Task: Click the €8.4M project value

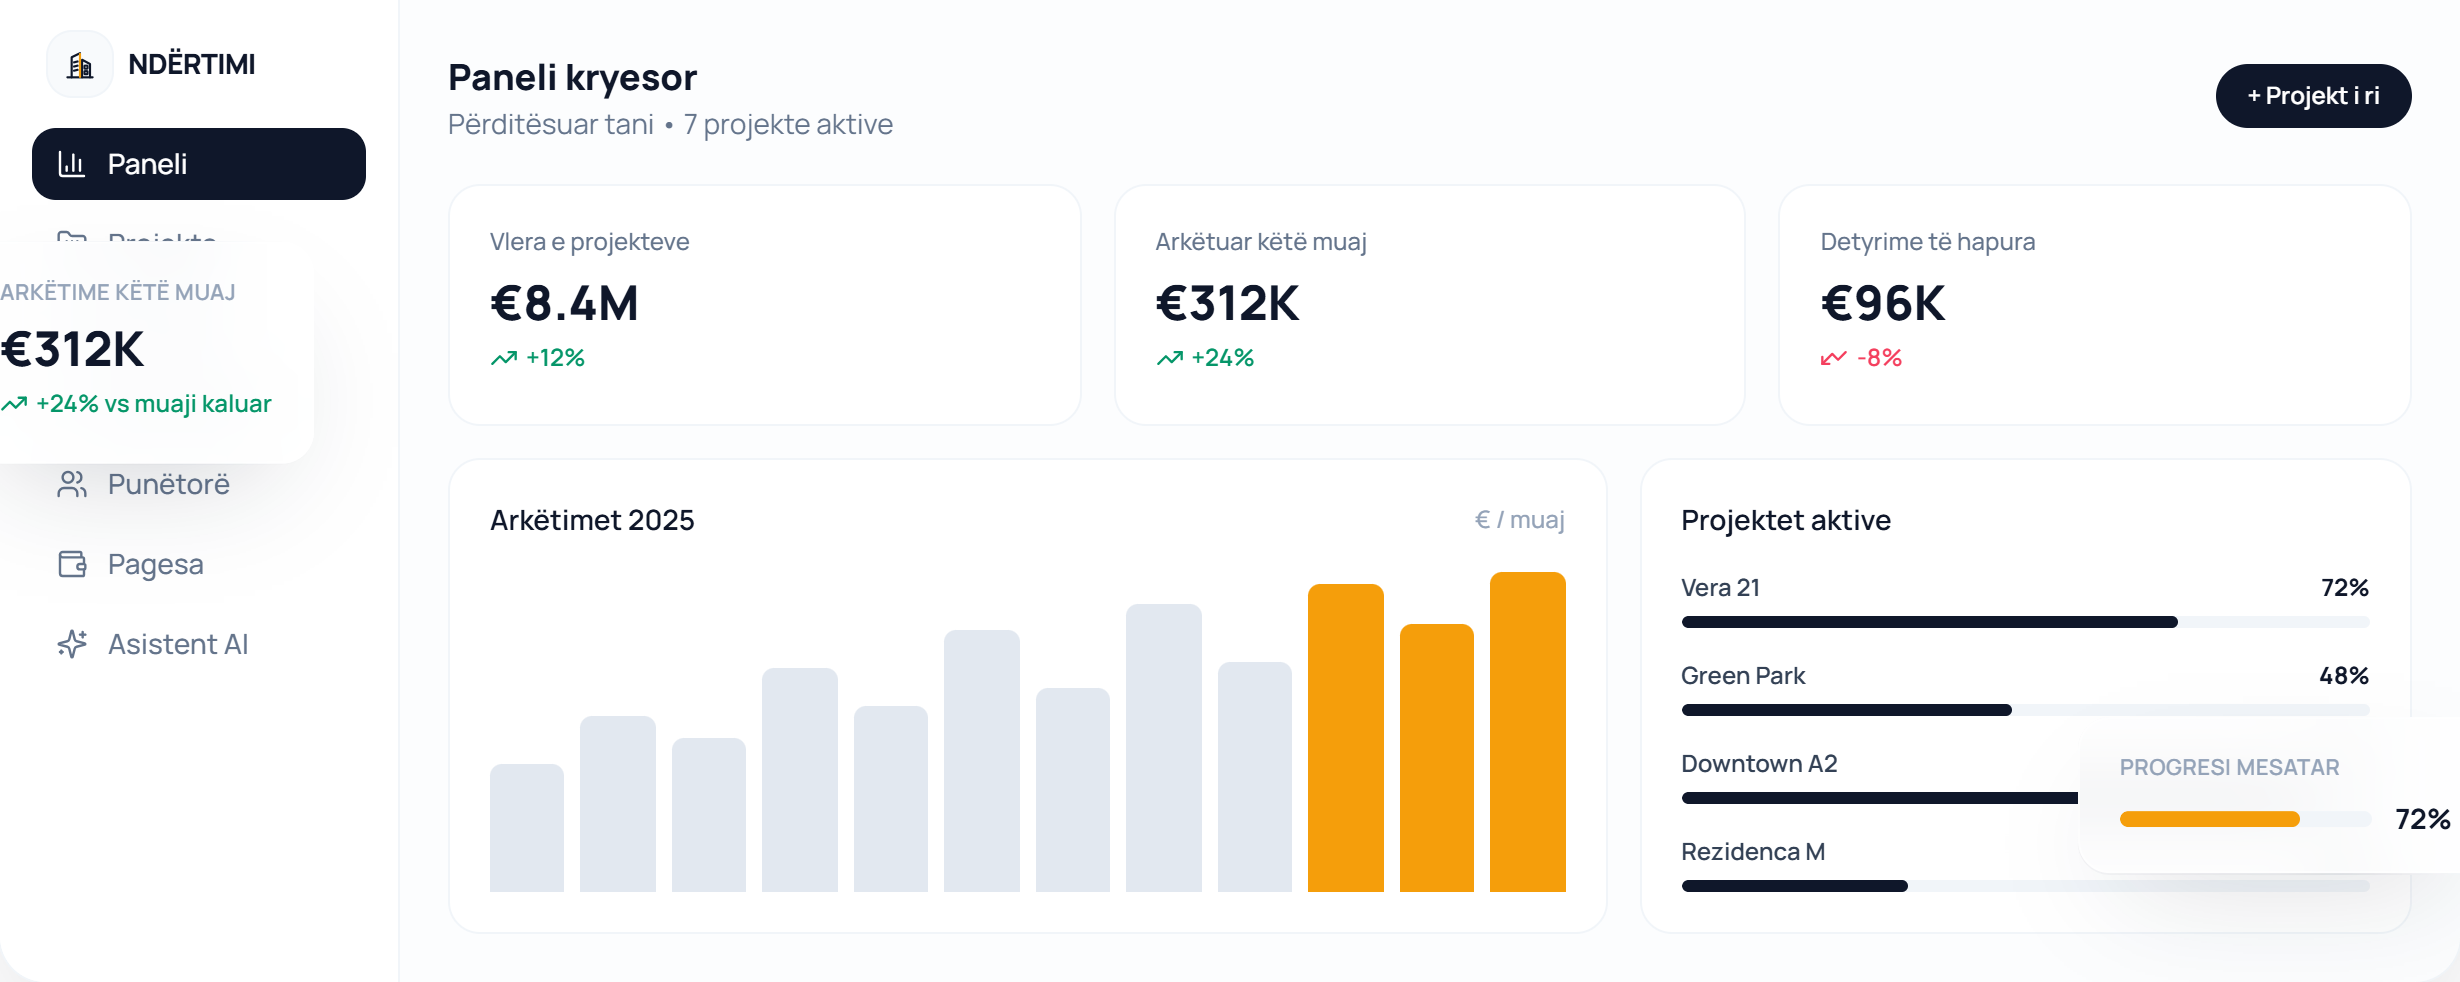Action: 564,304
